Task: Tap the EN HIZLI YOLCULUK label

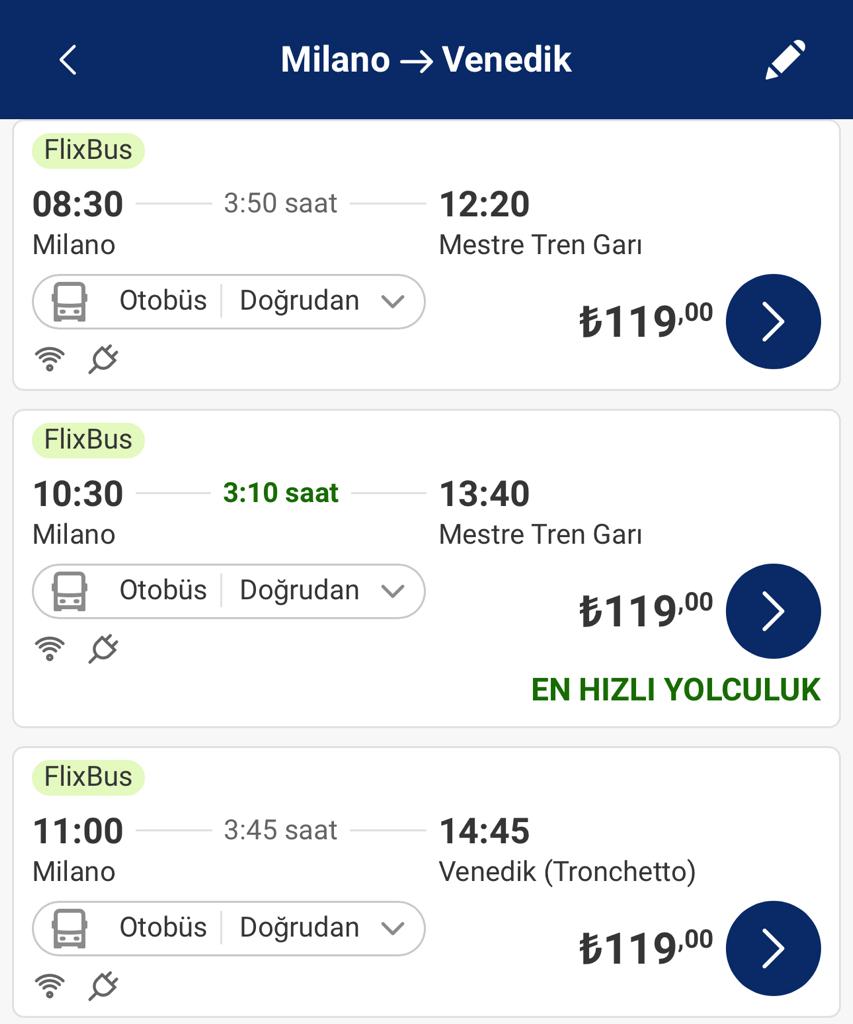Action: point(675,690)
